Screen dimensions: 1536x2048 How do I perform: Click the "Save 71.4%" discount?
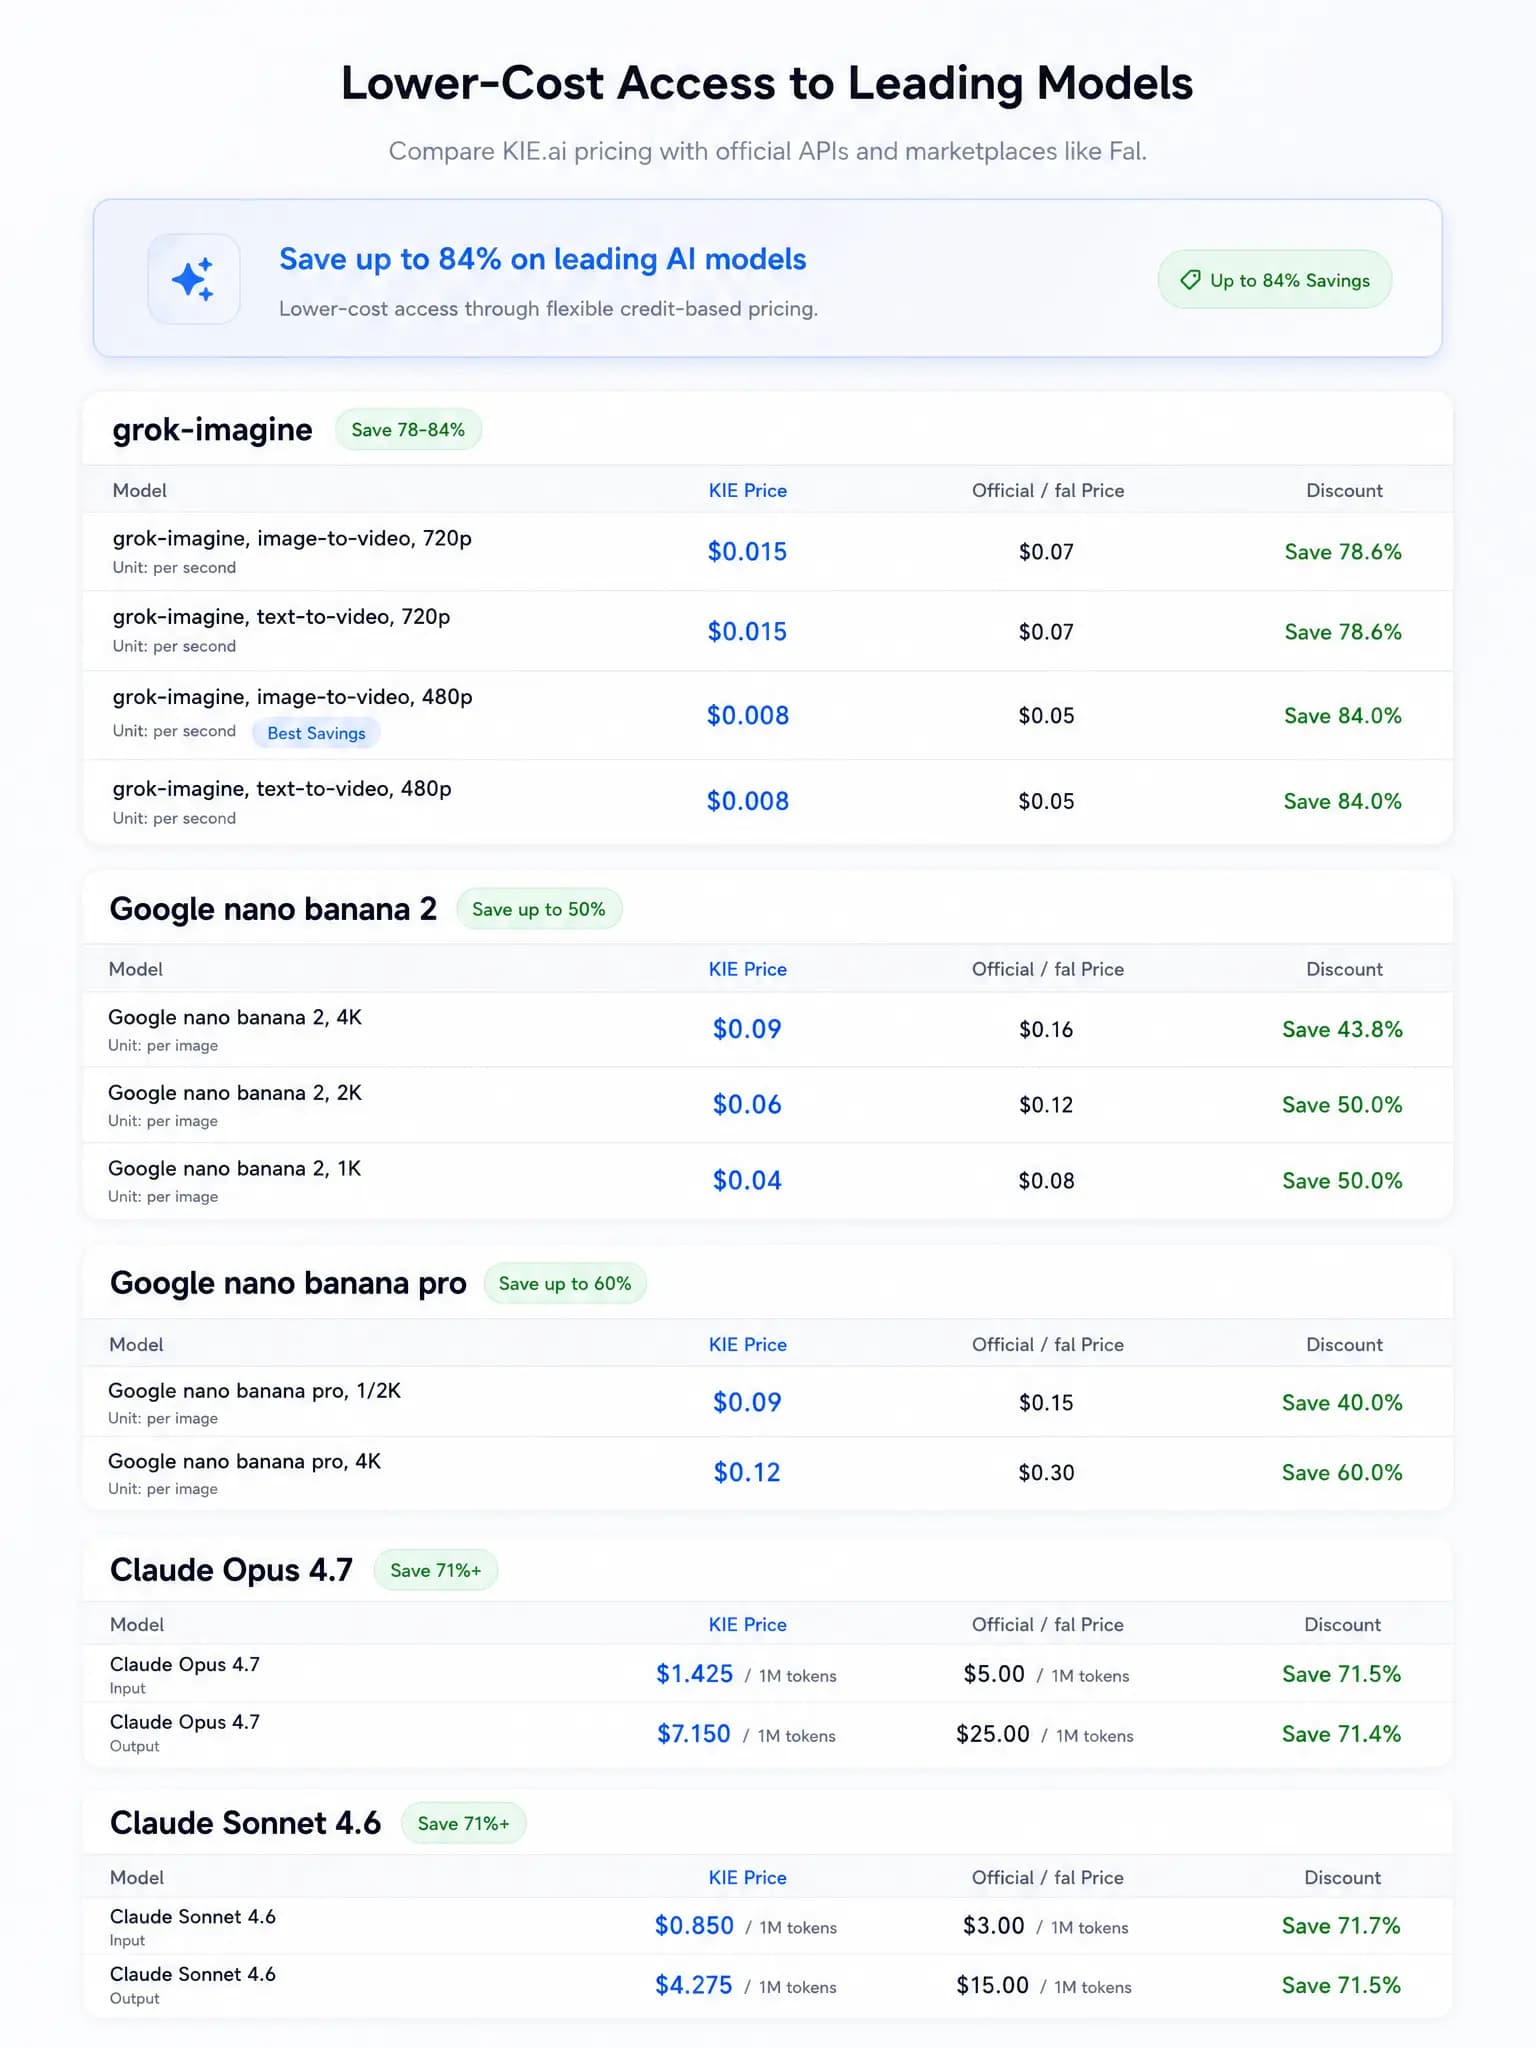[x=1342, y=1734]
